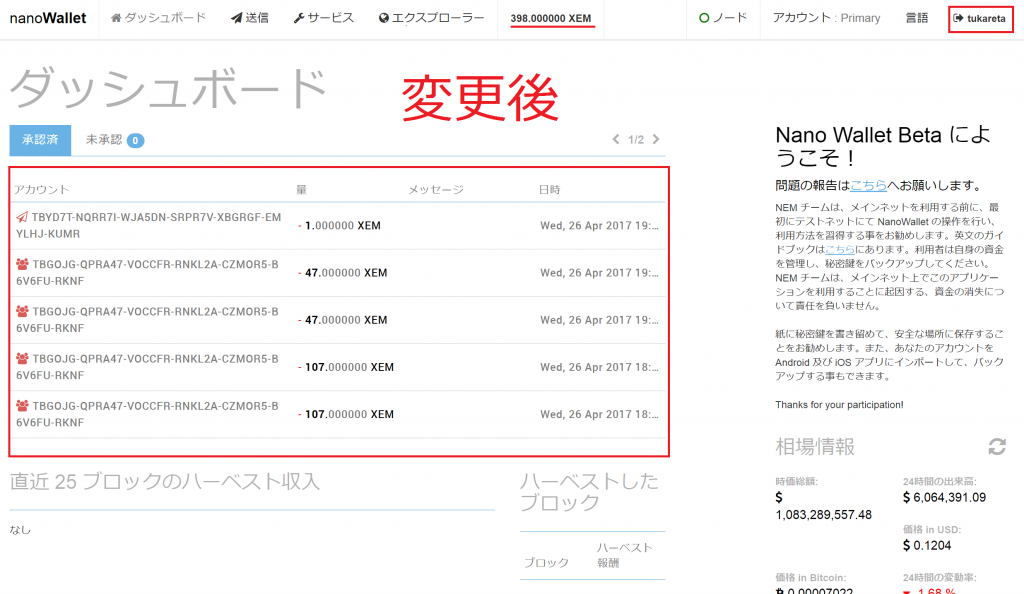Click the 398.000000 XEM balance

pyautogui.click(x=551, y=18)
